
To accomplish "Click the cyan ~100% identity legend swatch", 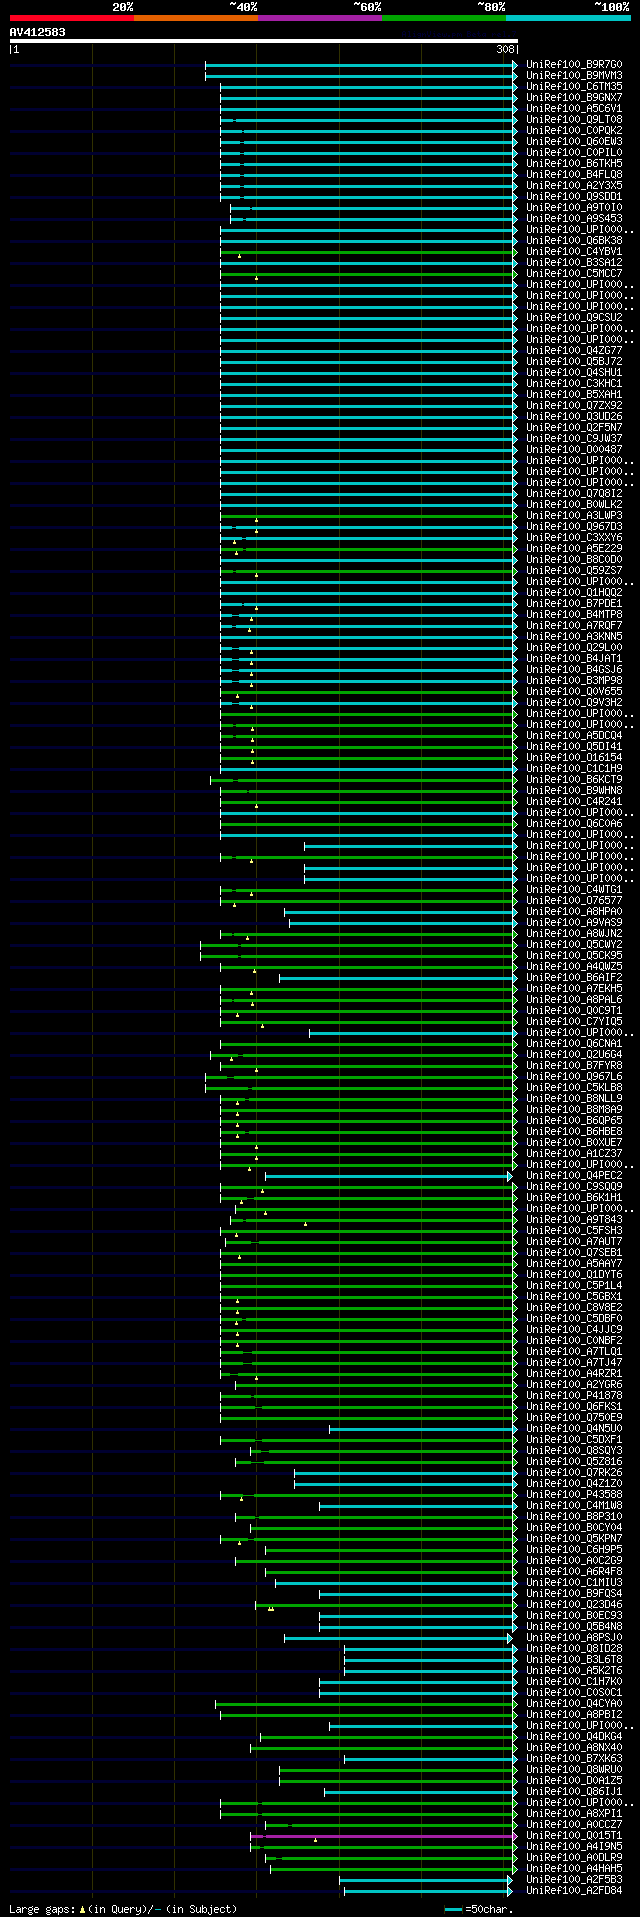I will tap(568, 18).
